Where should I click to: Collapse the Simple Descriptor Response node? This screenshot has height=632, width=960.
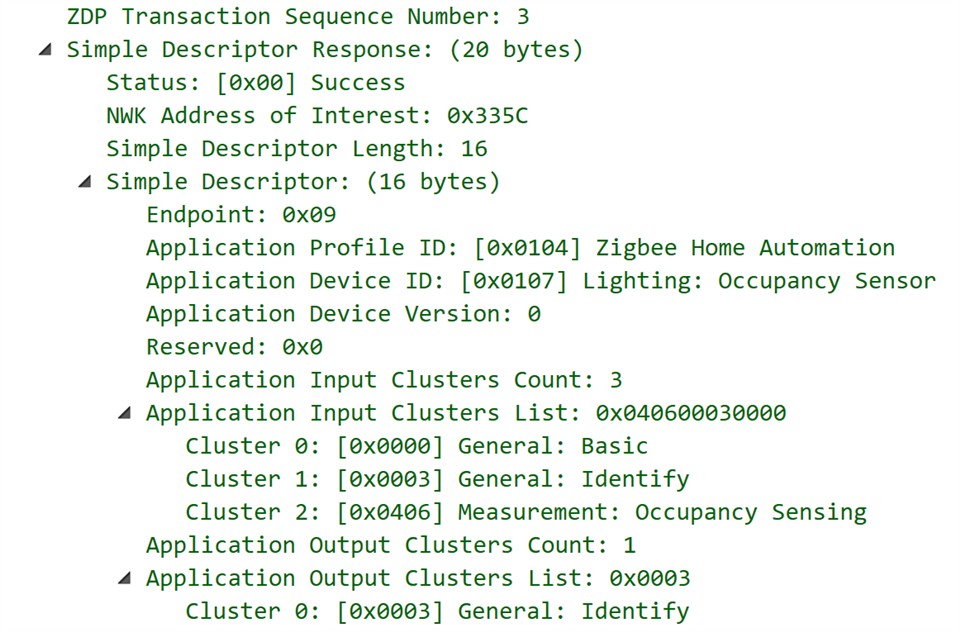pos(45,50)
